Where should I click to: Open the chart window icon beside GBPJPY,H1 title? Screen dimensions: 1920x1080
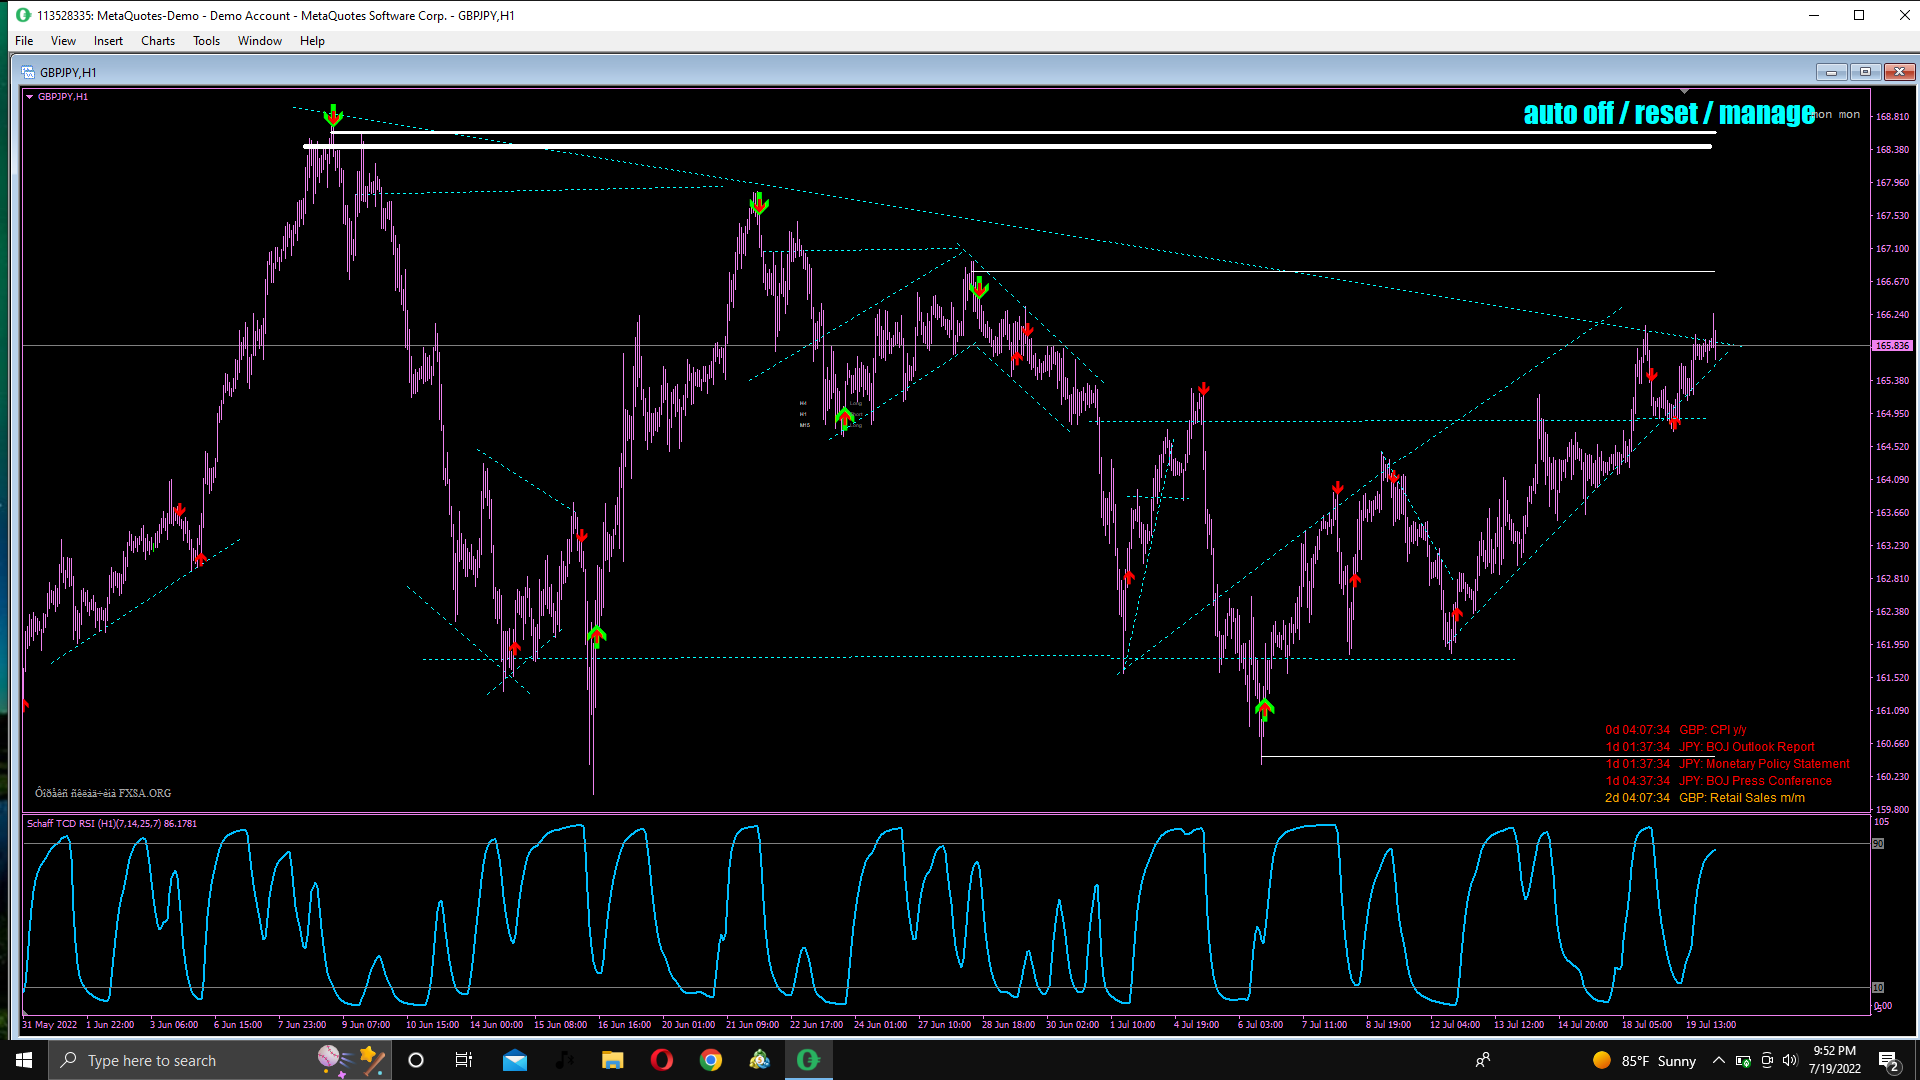click(27, 72)
